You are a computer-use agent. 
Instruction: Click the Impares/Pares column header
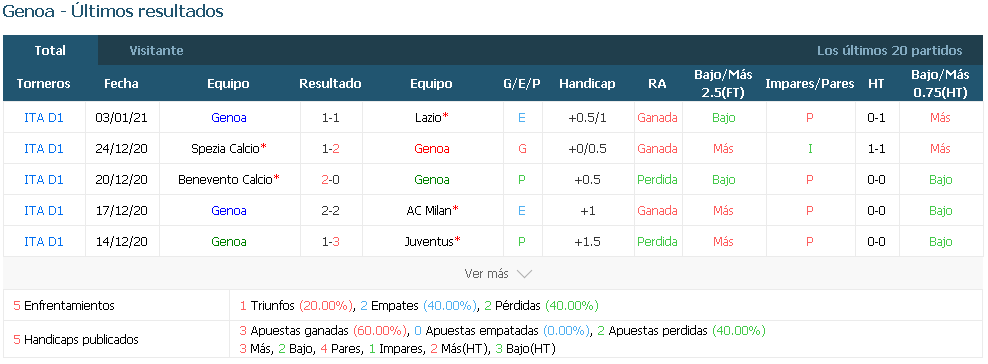click(x=810, y=84)
